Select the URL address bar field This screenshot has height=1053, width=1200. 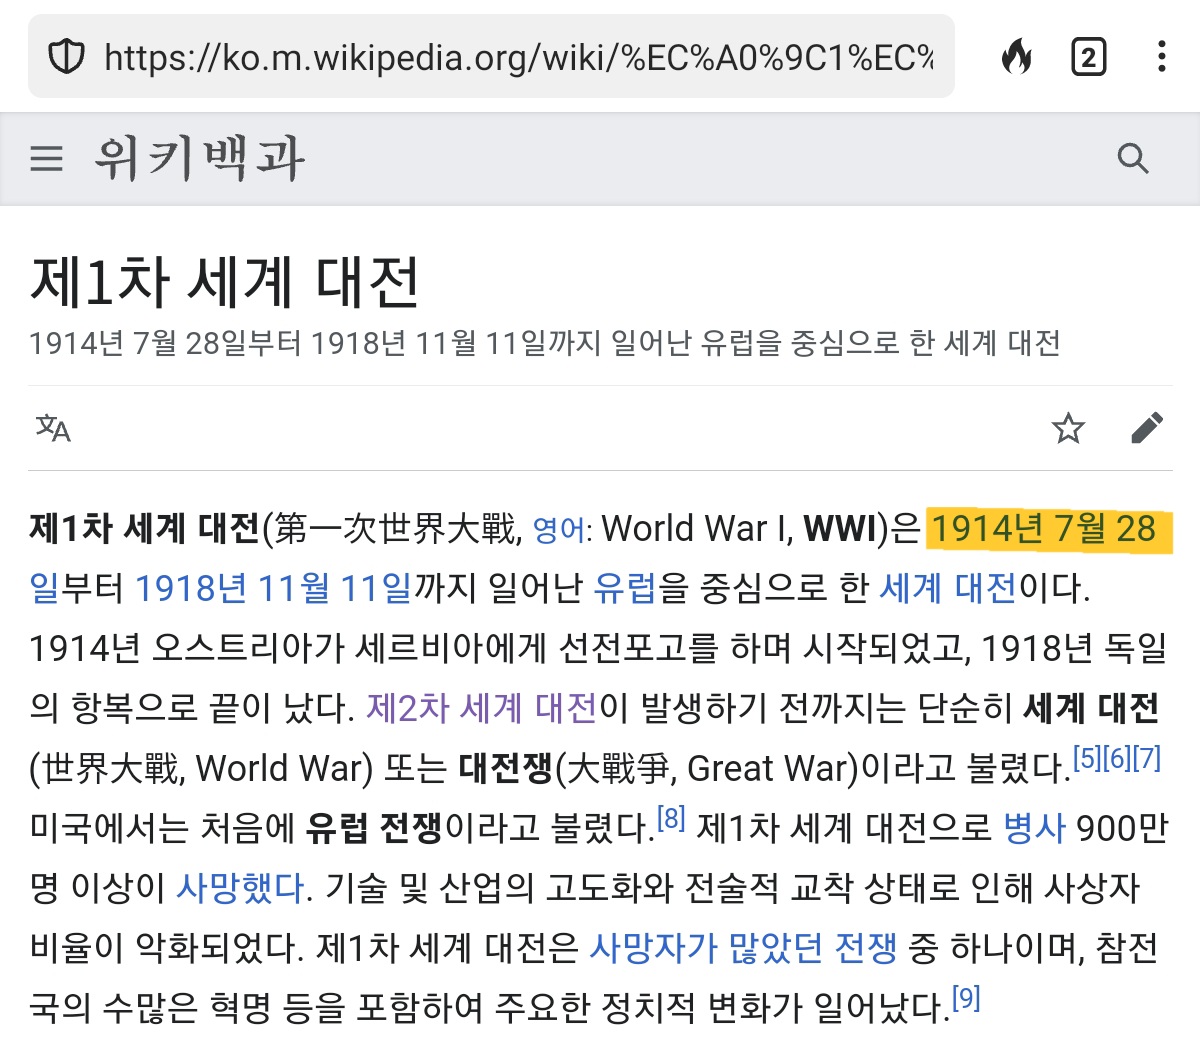(x=491, y=56)
